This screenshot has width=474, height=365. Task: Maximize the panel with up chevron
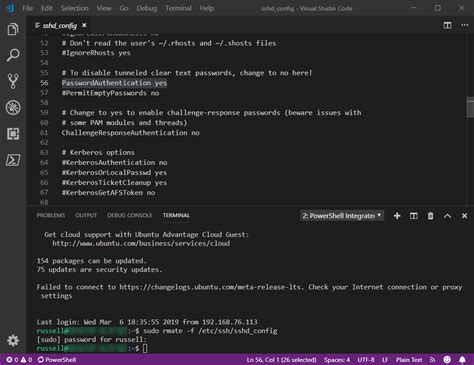point(447,216)
